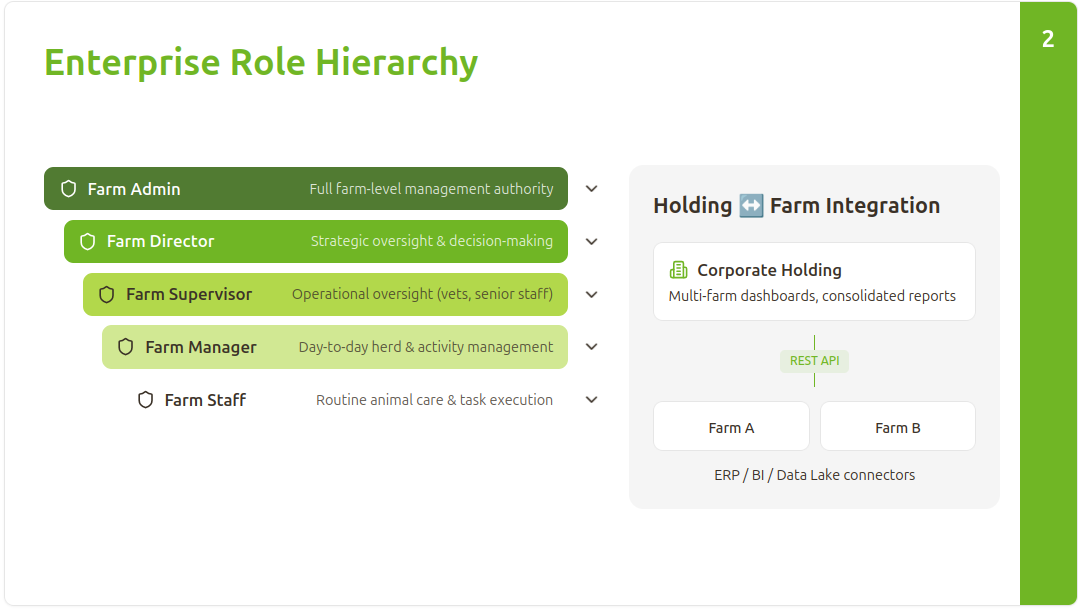Click the arrow emoji in the Holding Farm Integration title
1078x610 pixels.
coord(751,206)
